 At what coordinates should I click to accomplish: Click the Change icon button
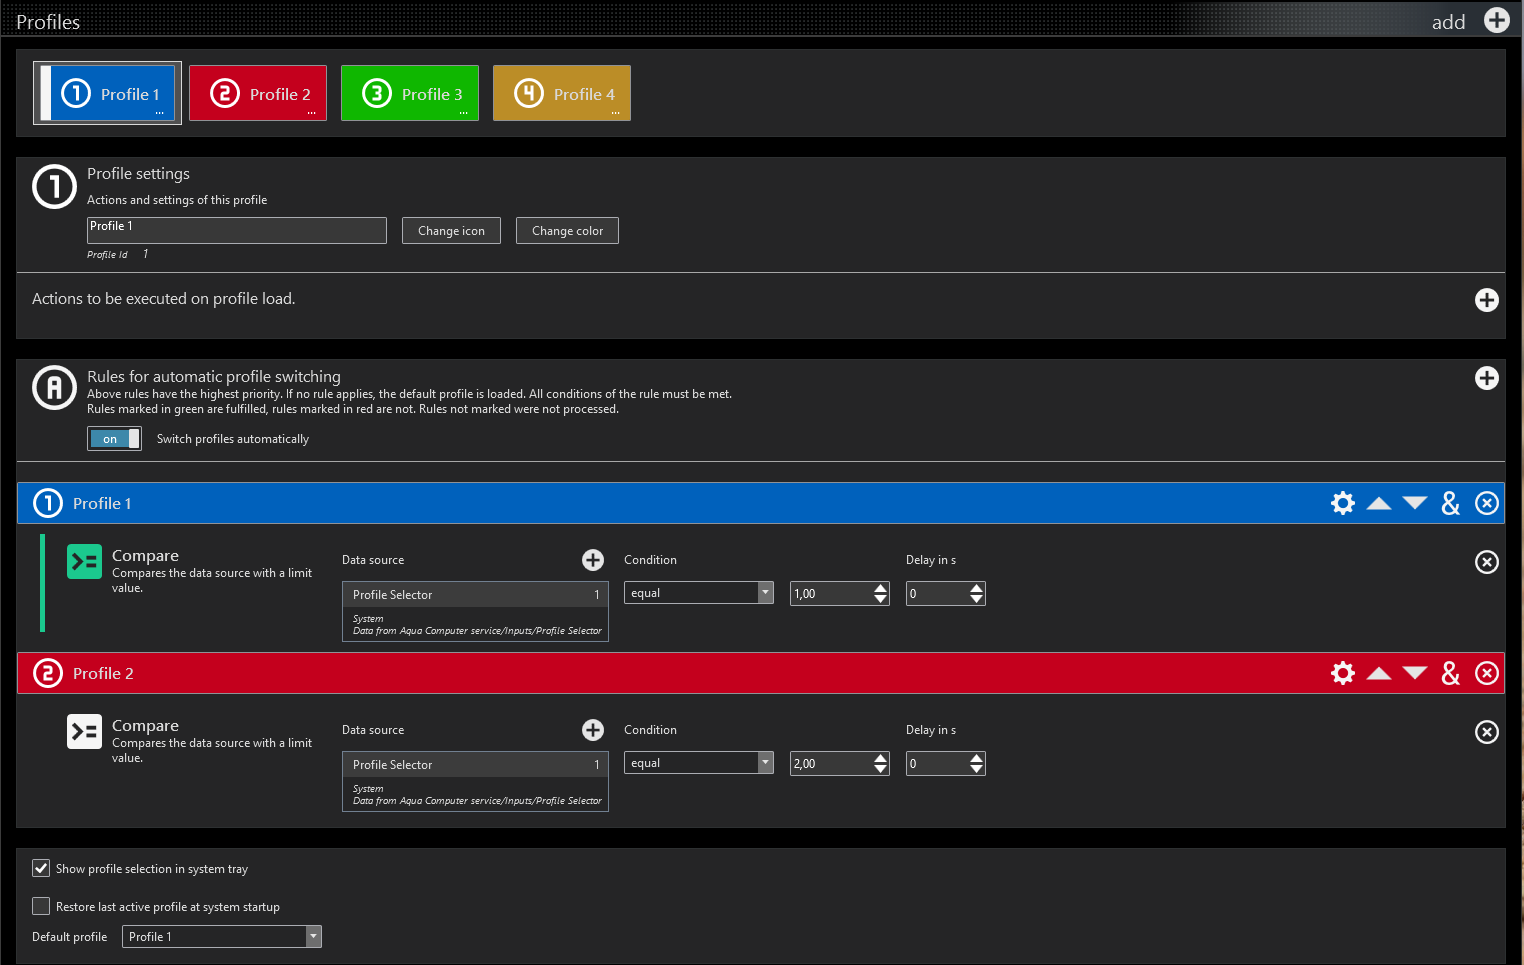coord(451,231)
